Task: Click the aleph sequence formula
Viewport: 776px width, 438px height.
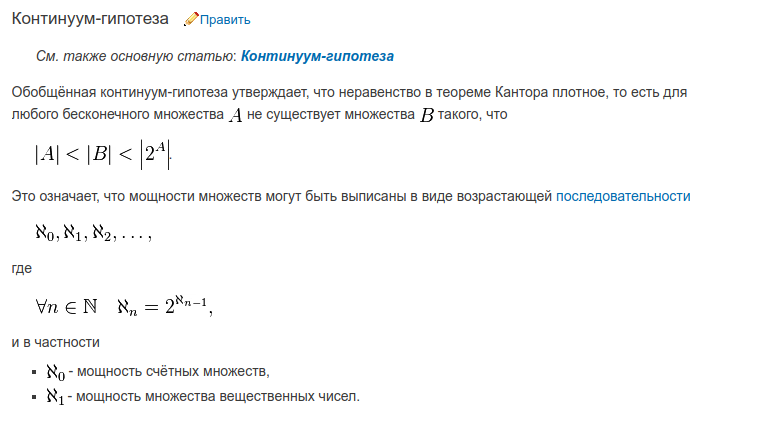Action: pos(94,233)
